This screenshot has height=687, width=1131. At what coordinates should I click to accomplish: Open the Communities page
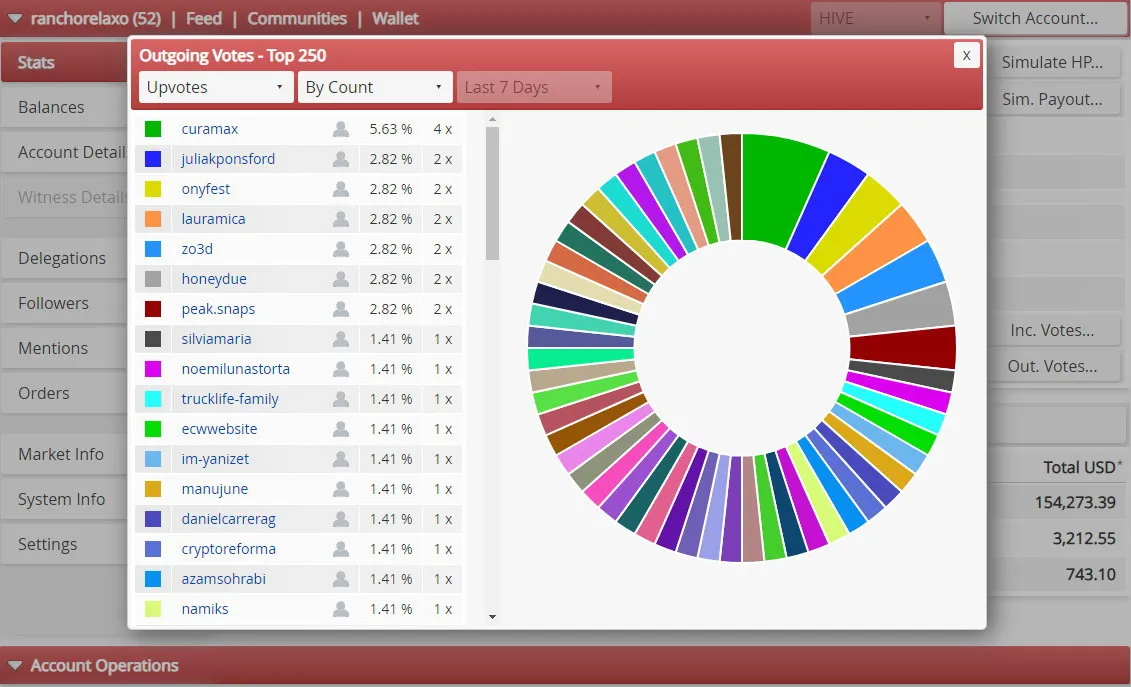coord(297,19)
